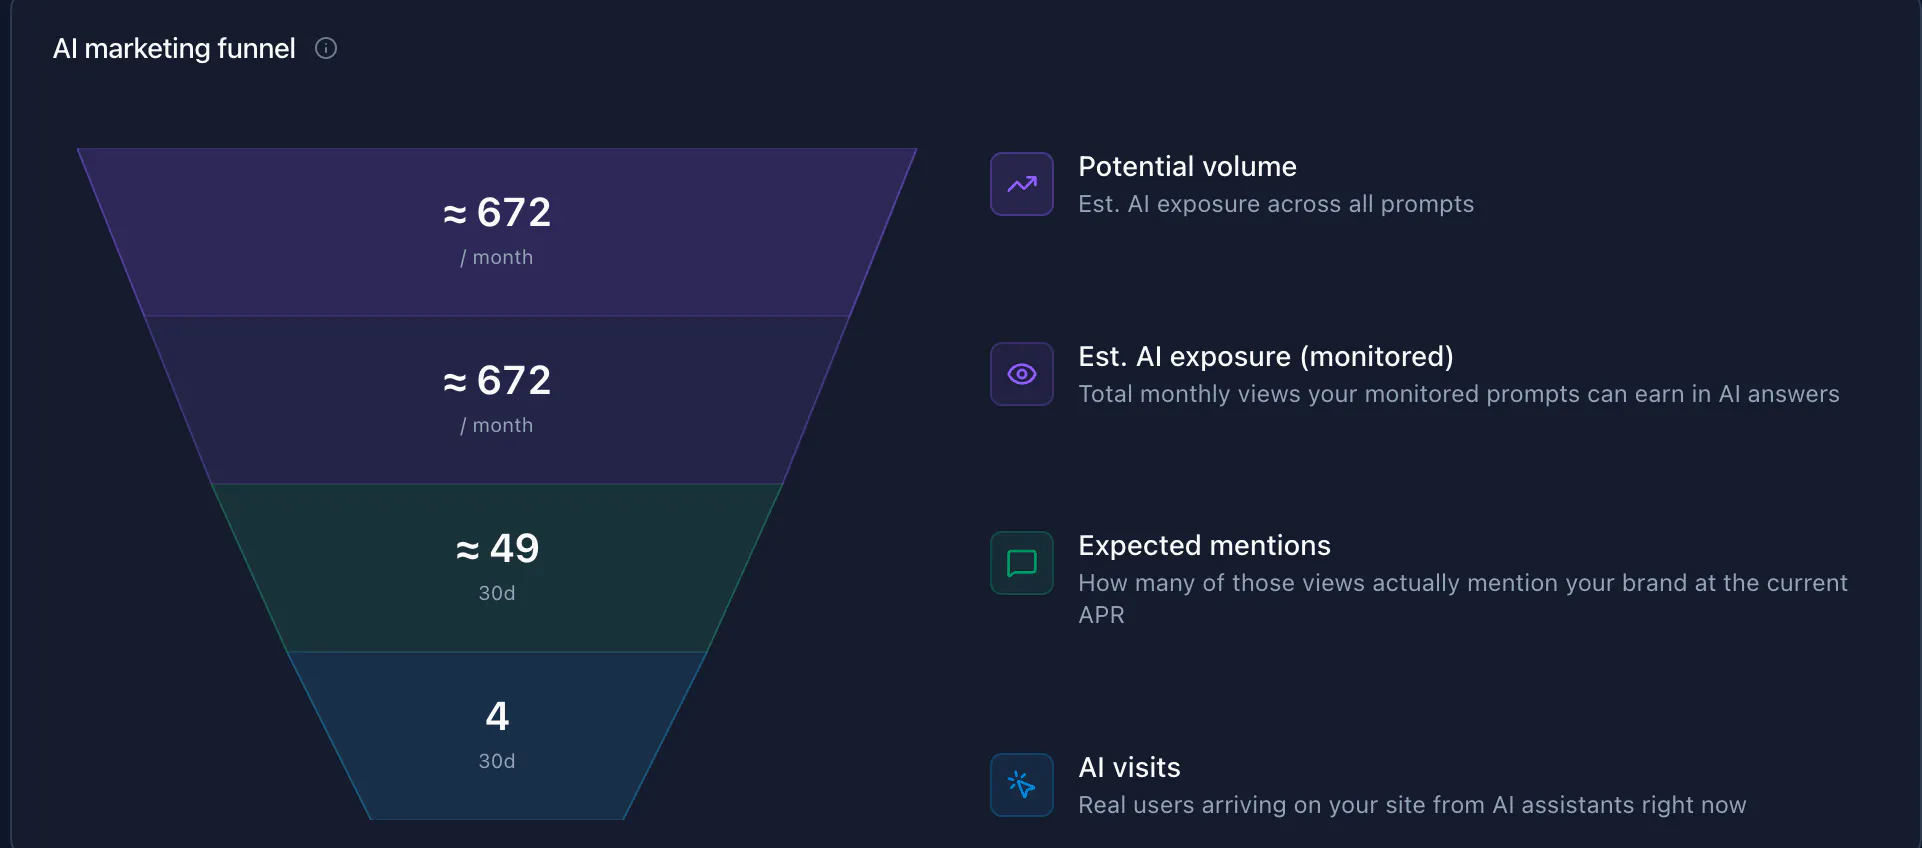Click the info icon beside AI marketing funnel
Viewport: 1922px width, 848px height.
pyautogui.click(x=326, y=48)
